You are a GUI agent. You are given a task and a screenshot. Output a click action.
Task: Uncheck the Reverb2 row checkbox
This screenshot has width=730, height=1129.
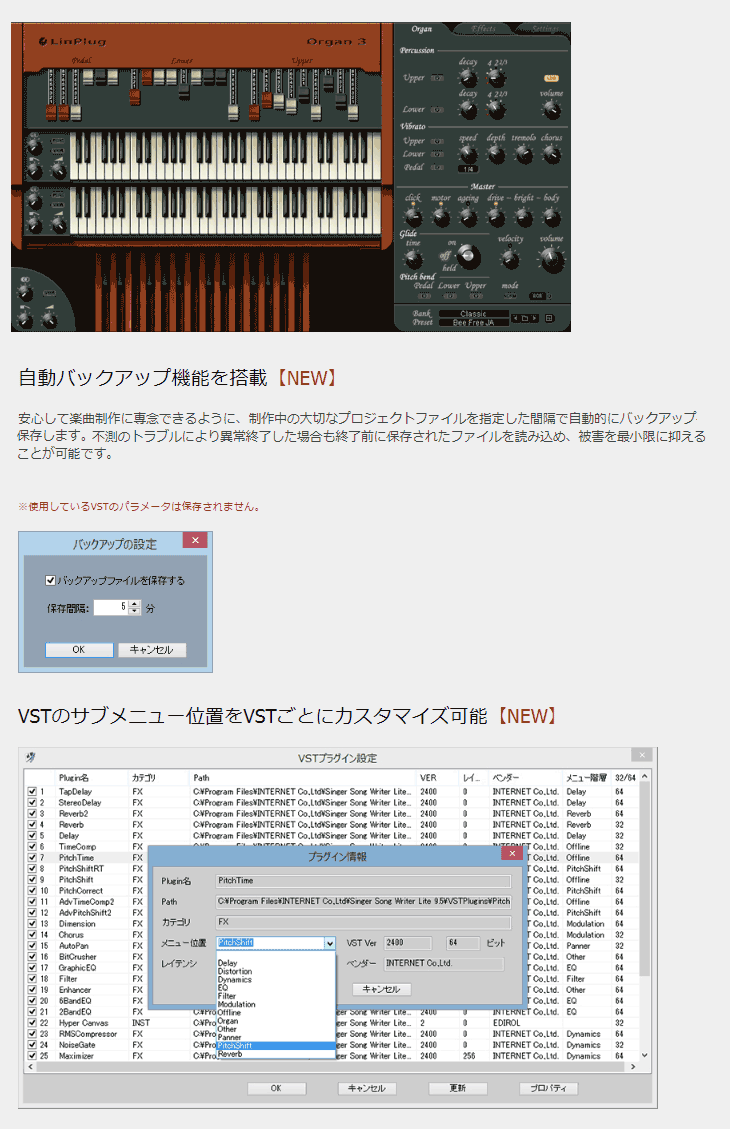point(32,814)
